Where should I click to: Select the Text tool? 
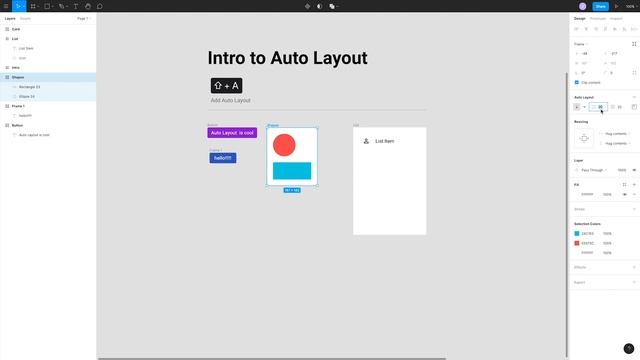[76, 6]
